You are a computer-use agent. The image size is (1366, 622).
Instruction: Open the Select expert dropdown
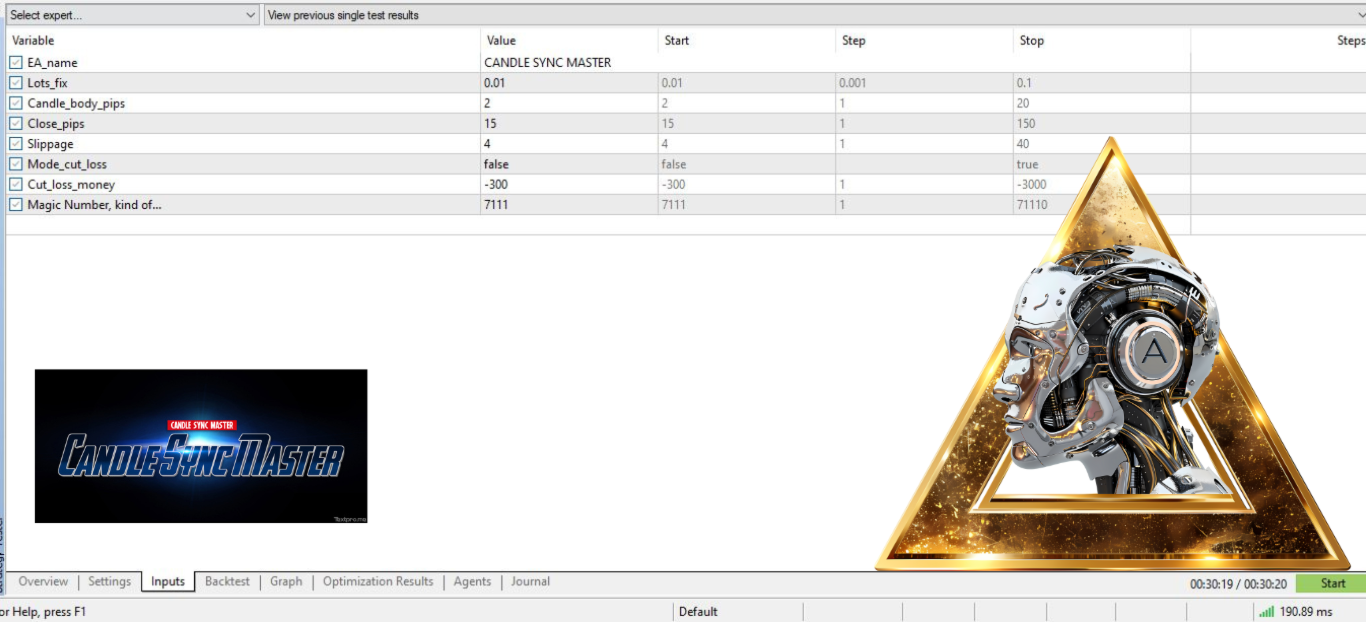132,15
